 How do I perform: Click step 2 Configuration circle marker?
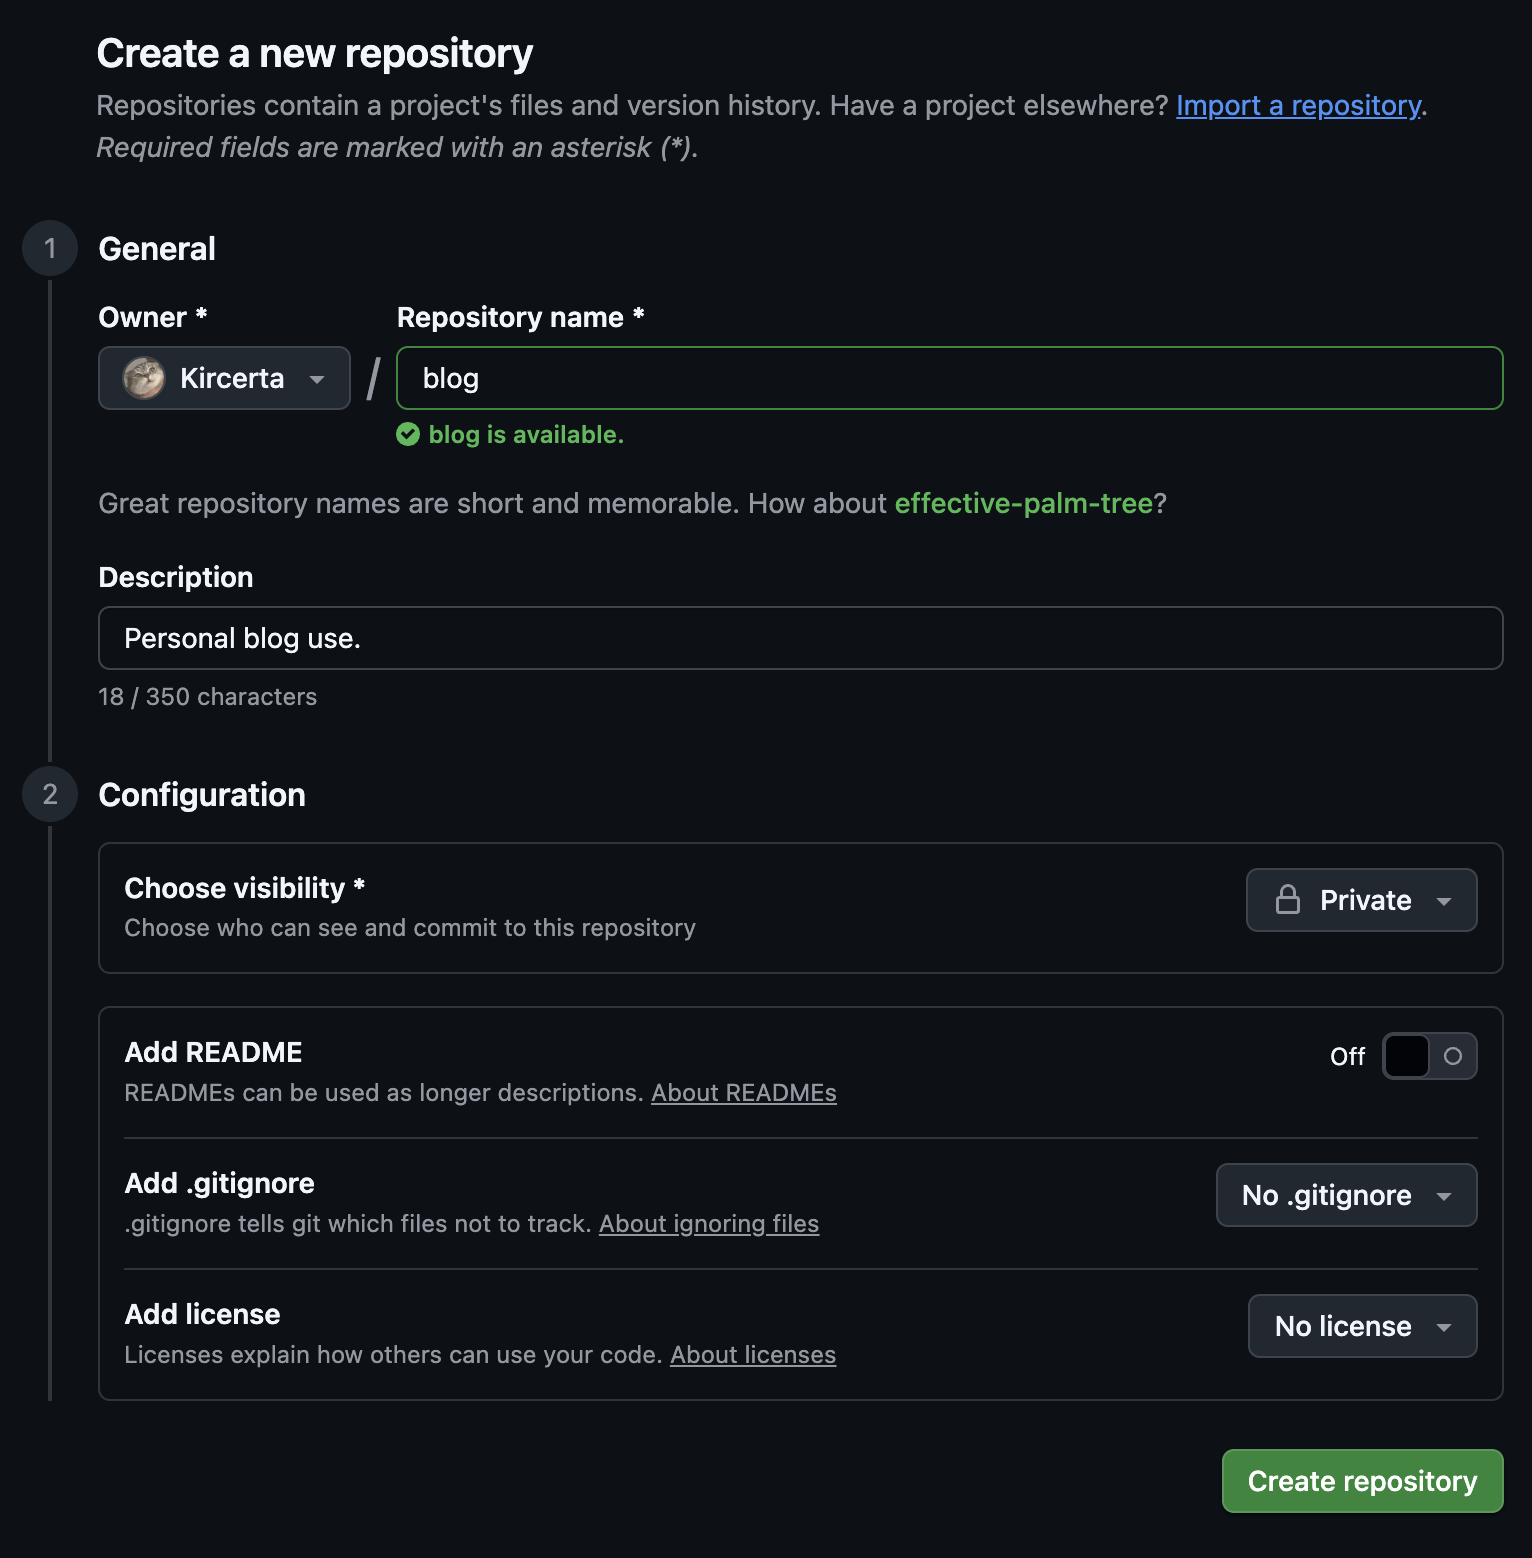tap(50, 795)
